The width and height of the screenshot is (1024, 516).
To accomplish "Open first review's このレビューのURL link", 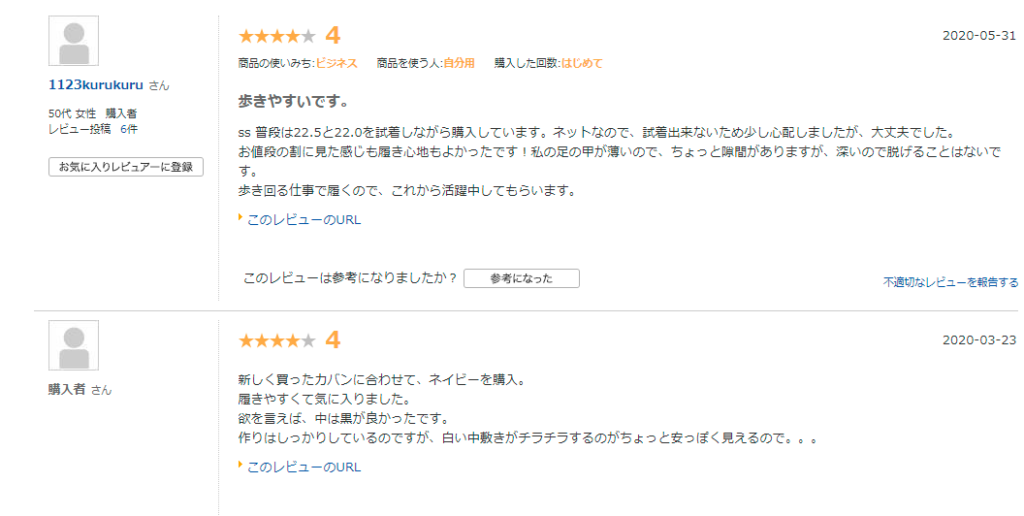I will click(x=304, y=220).
